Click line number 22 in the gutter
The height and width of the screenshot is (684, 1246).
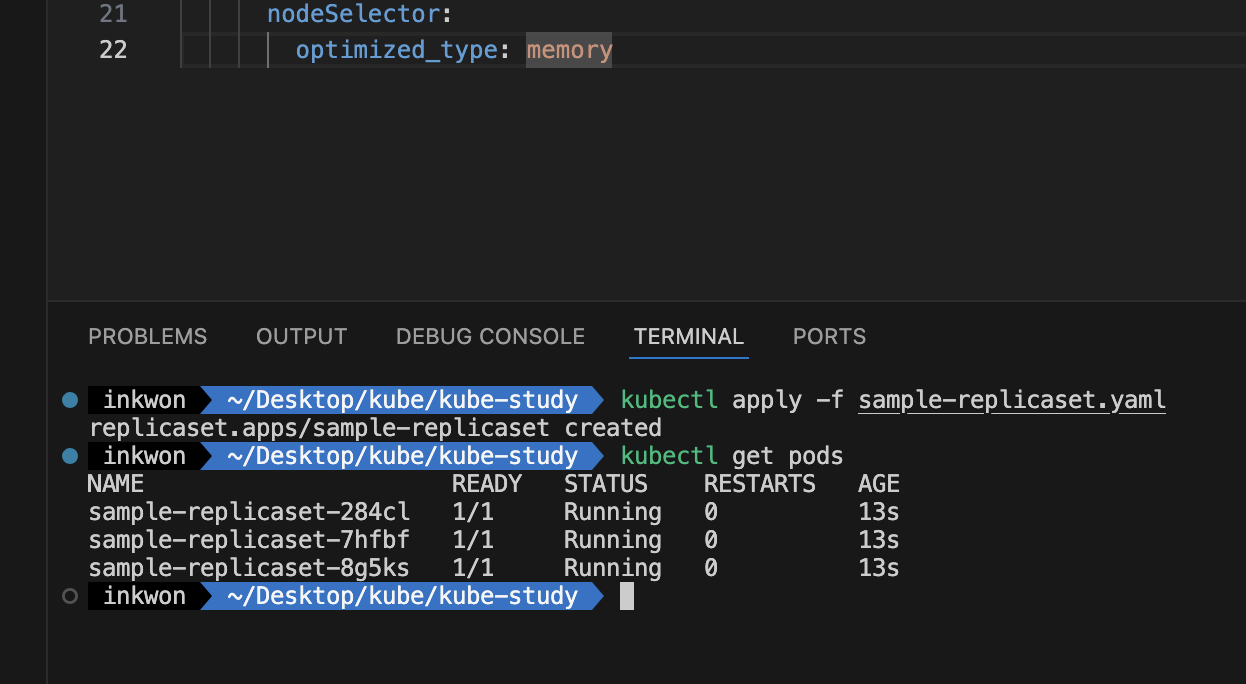(x=113, y=49)
